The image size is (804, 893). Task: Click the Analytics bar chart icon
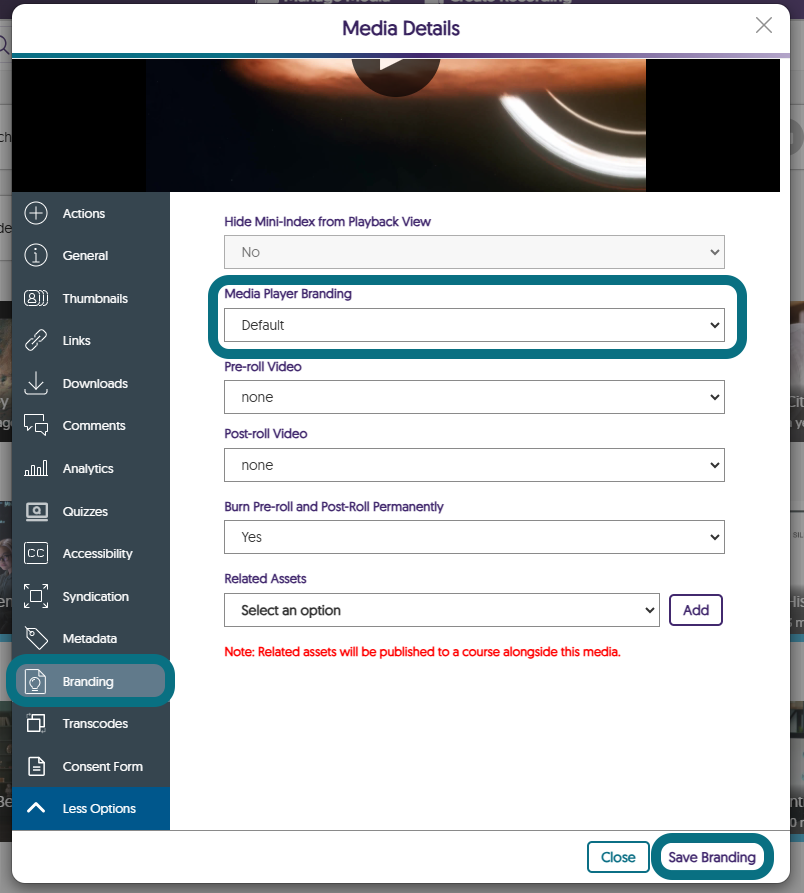36,468
